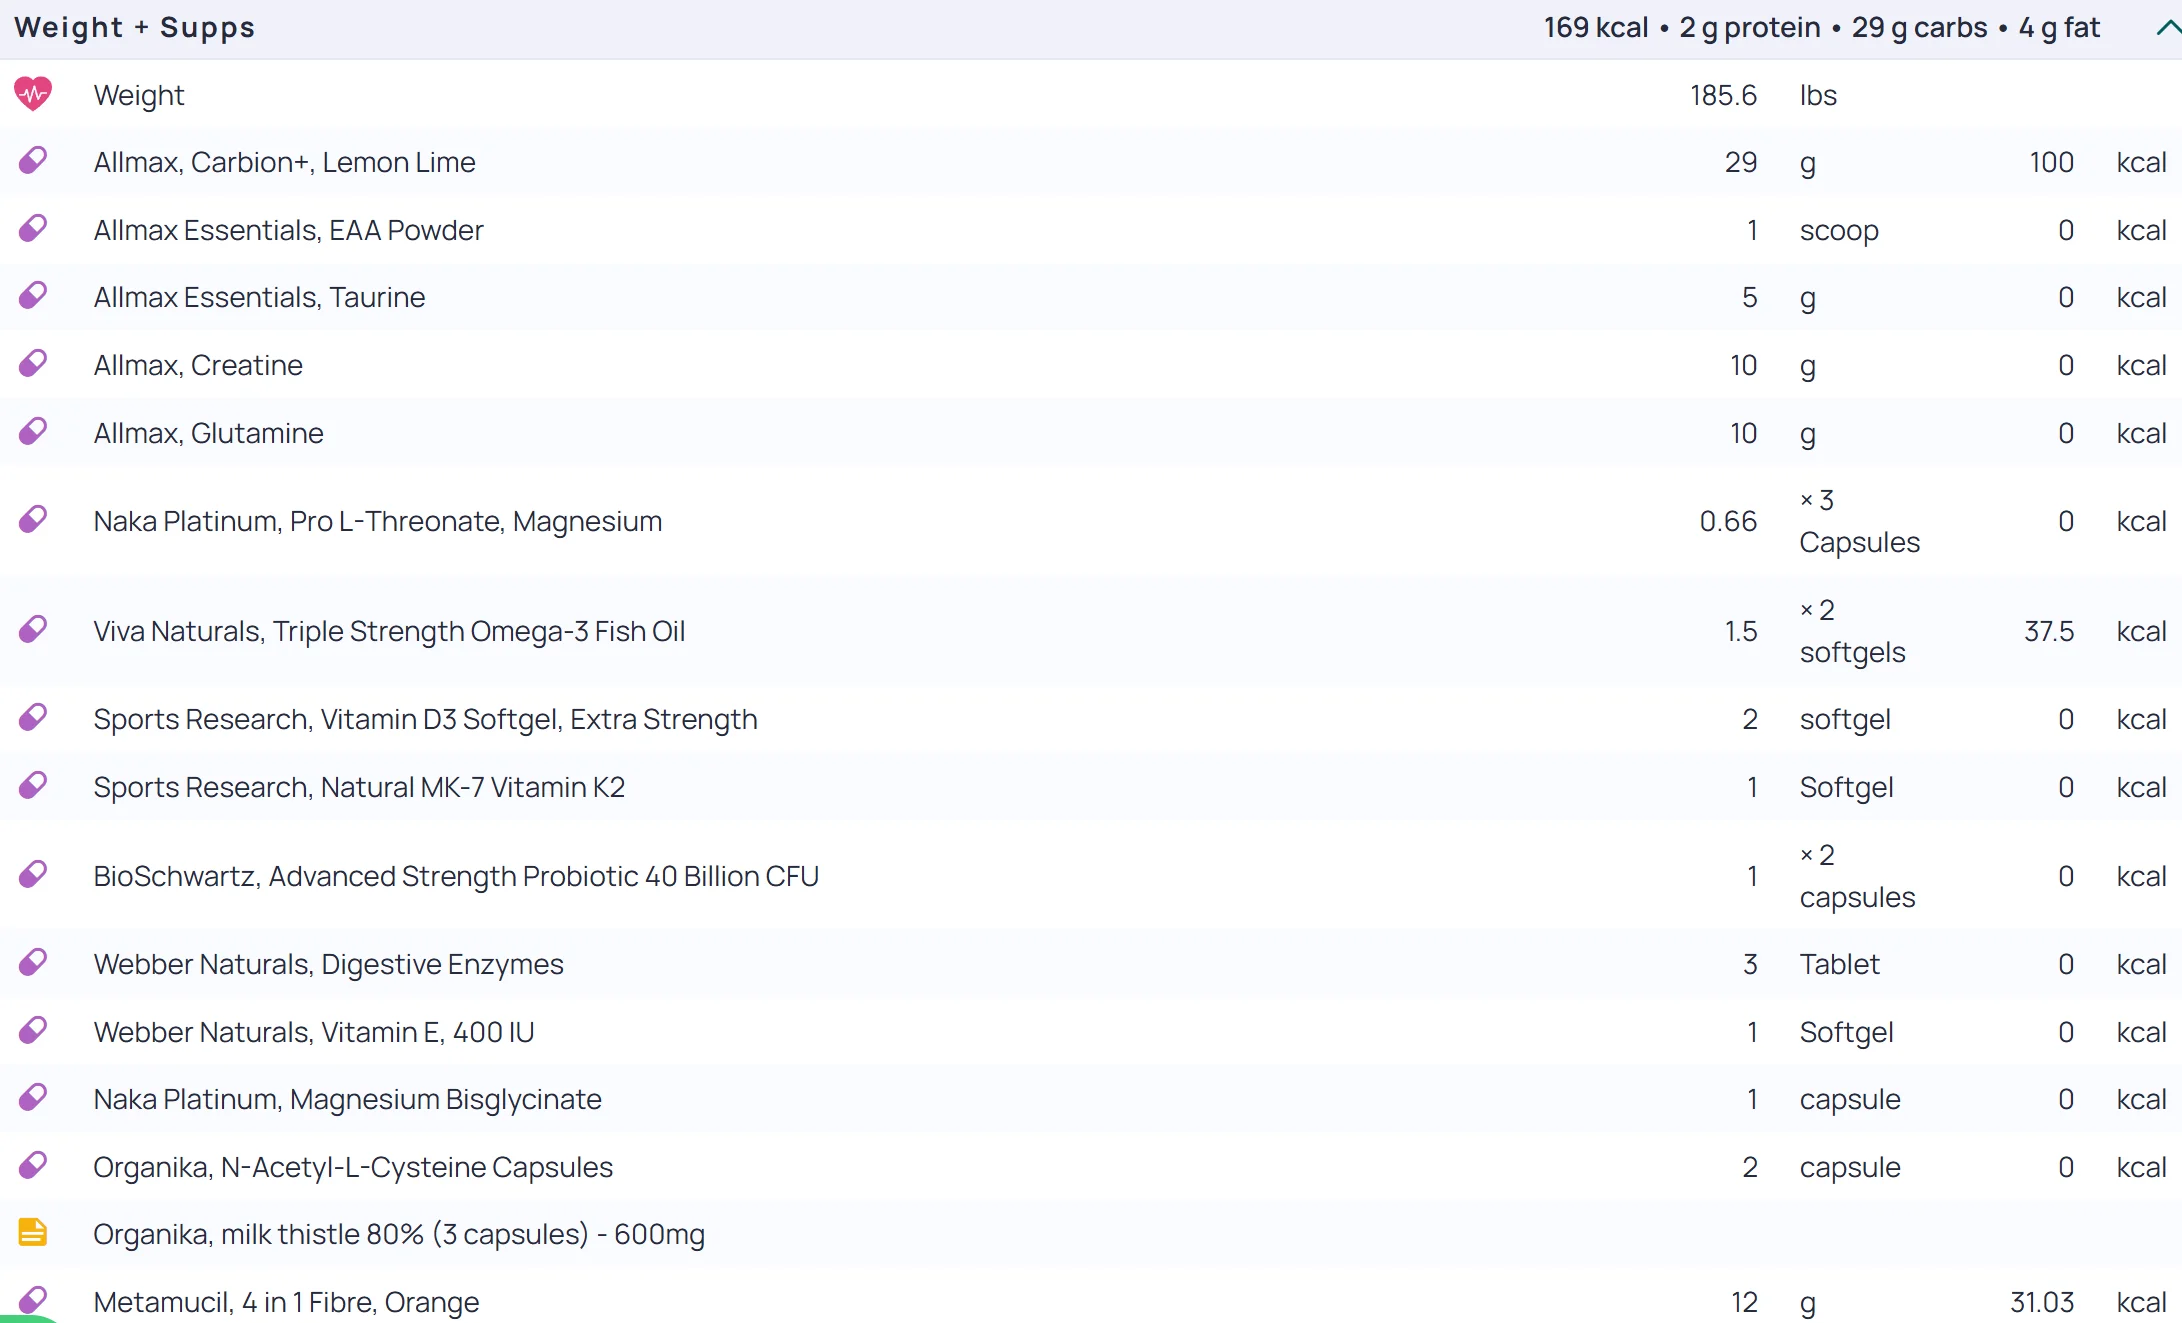Click the yellow note icon for milk thistle

point(33,1233)
